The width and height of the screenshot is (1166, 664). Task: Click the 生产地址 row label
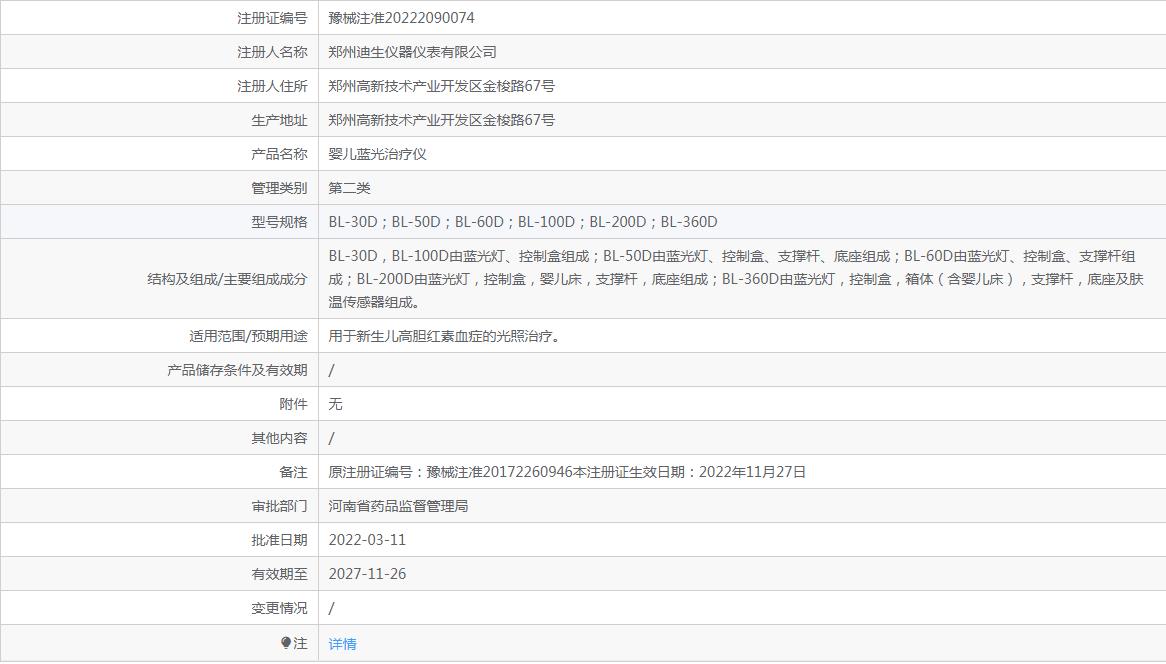[x=279, y=120]
